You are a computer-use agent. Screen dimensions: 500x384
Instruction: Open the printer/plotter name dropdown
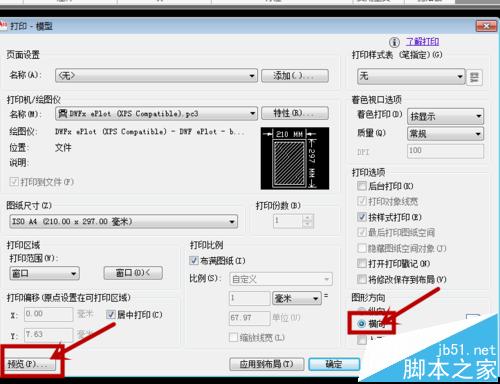(156, 114)
